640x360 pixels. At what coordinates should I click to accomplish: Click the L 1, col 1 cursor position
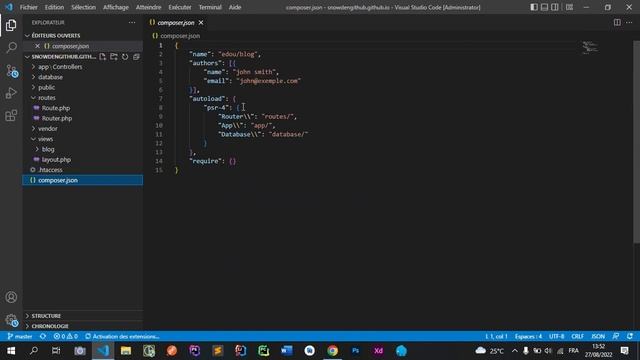tap(496, 336)
